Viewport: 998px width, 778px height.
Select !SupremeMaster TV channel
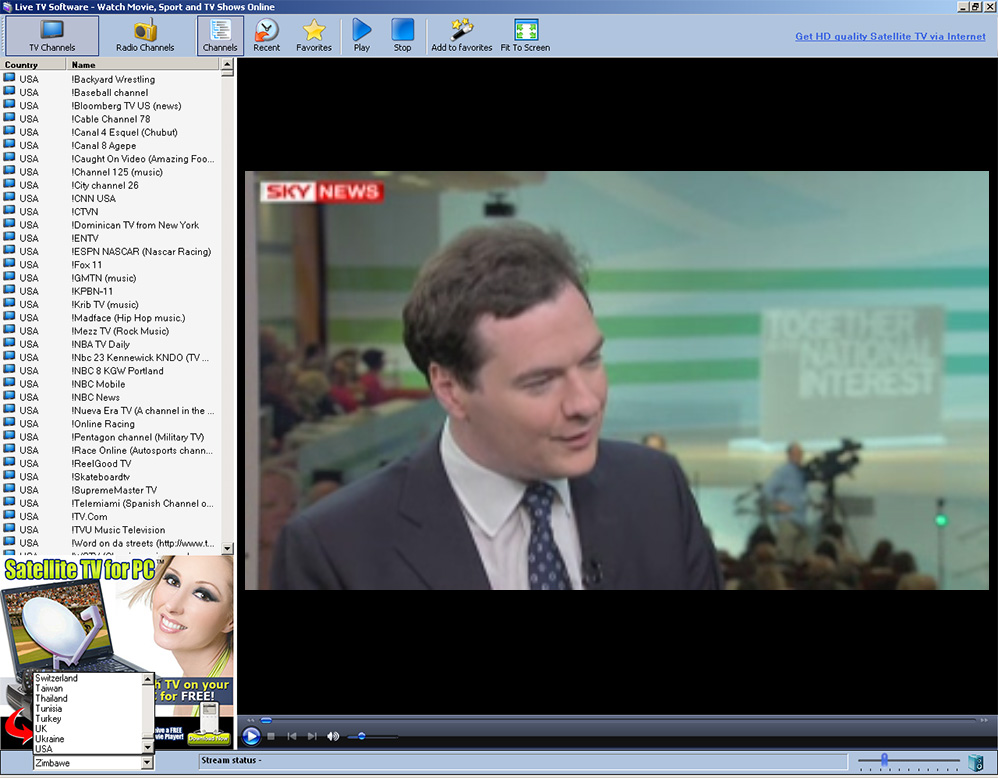115,490
